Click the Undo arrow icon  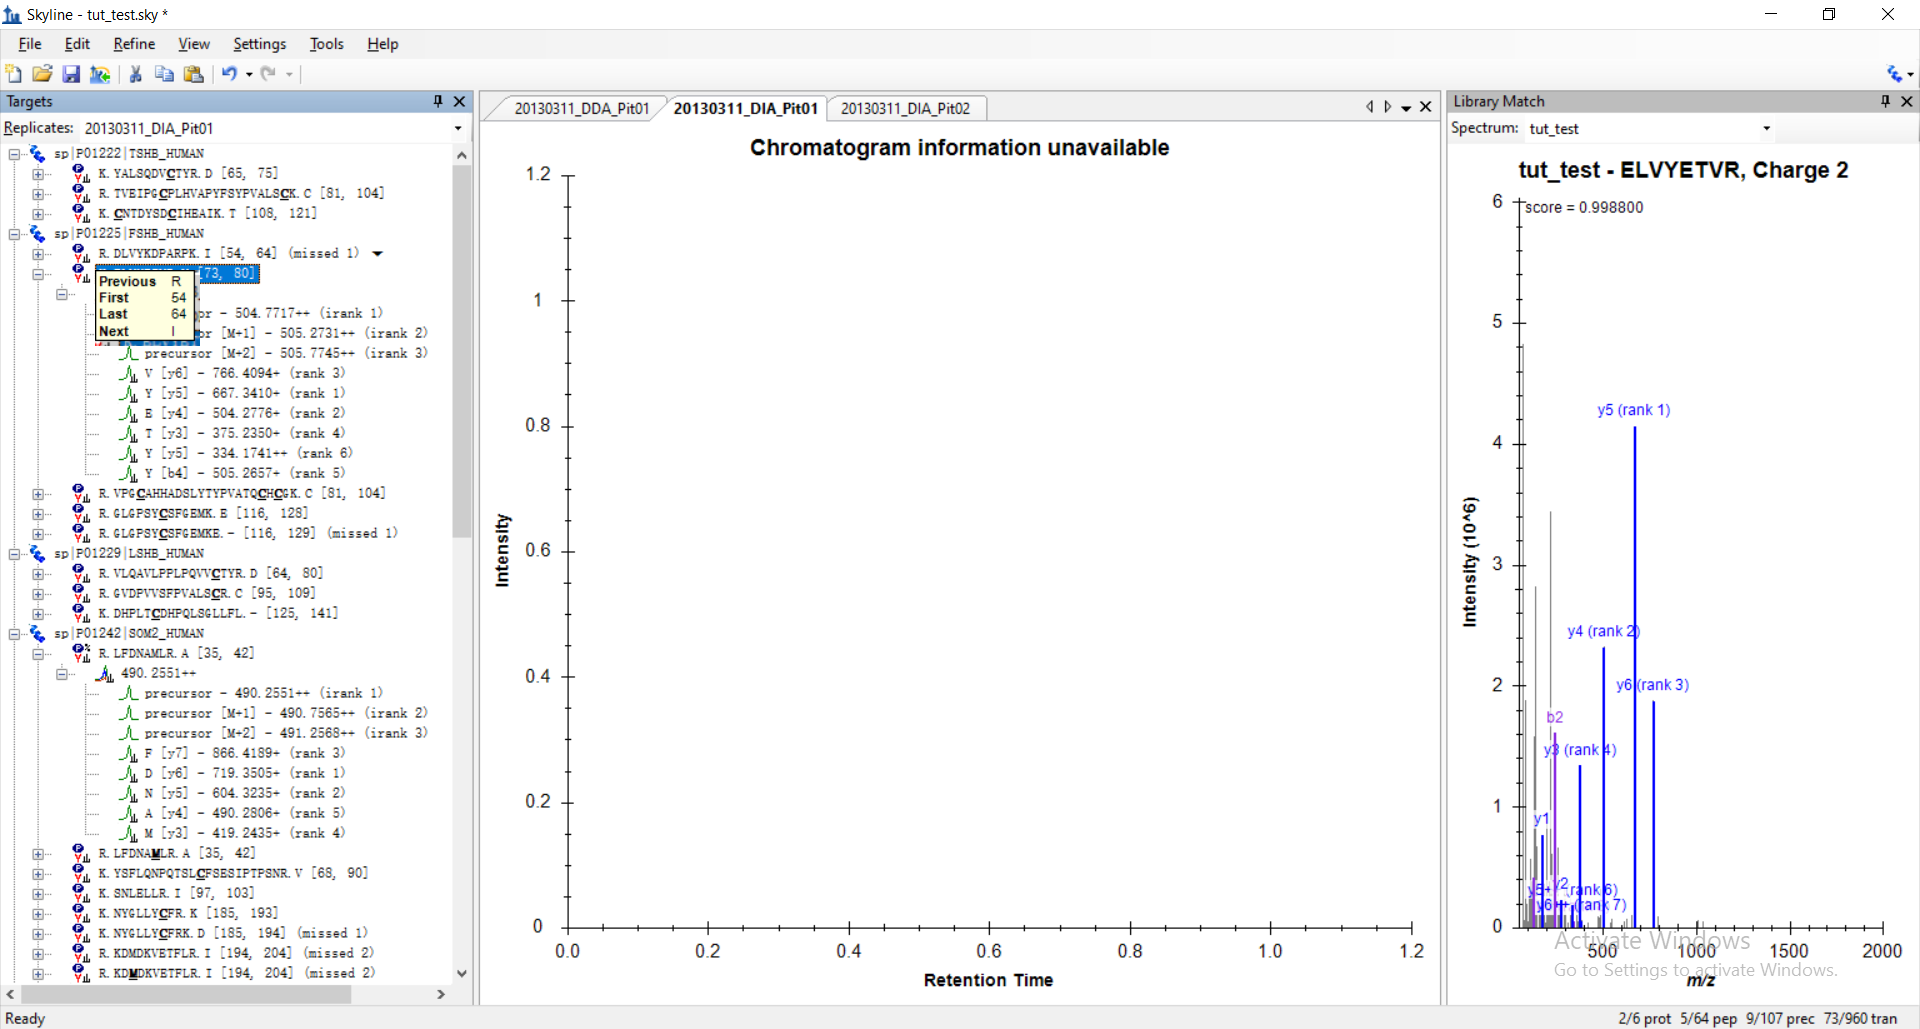pos(229,74)
